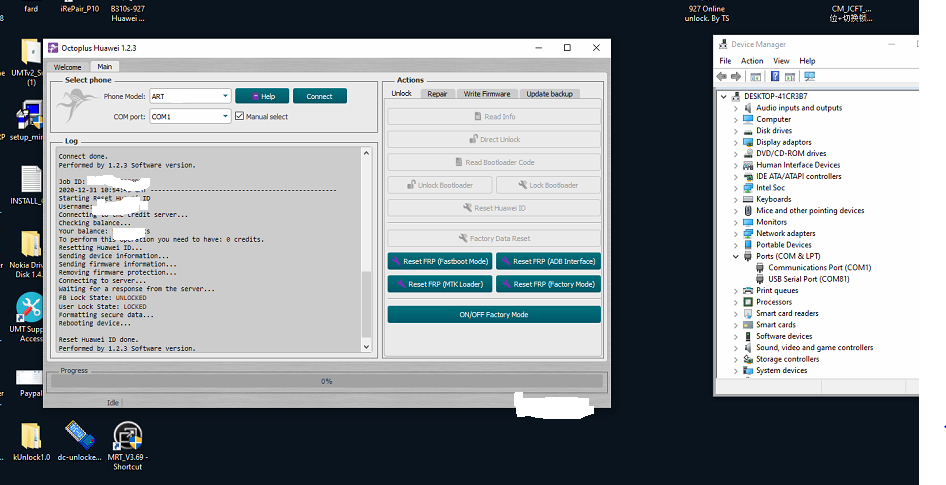Select Mice and other pointing devices item
The height and width of the screenshot is (485, 946).
[810, 211]
